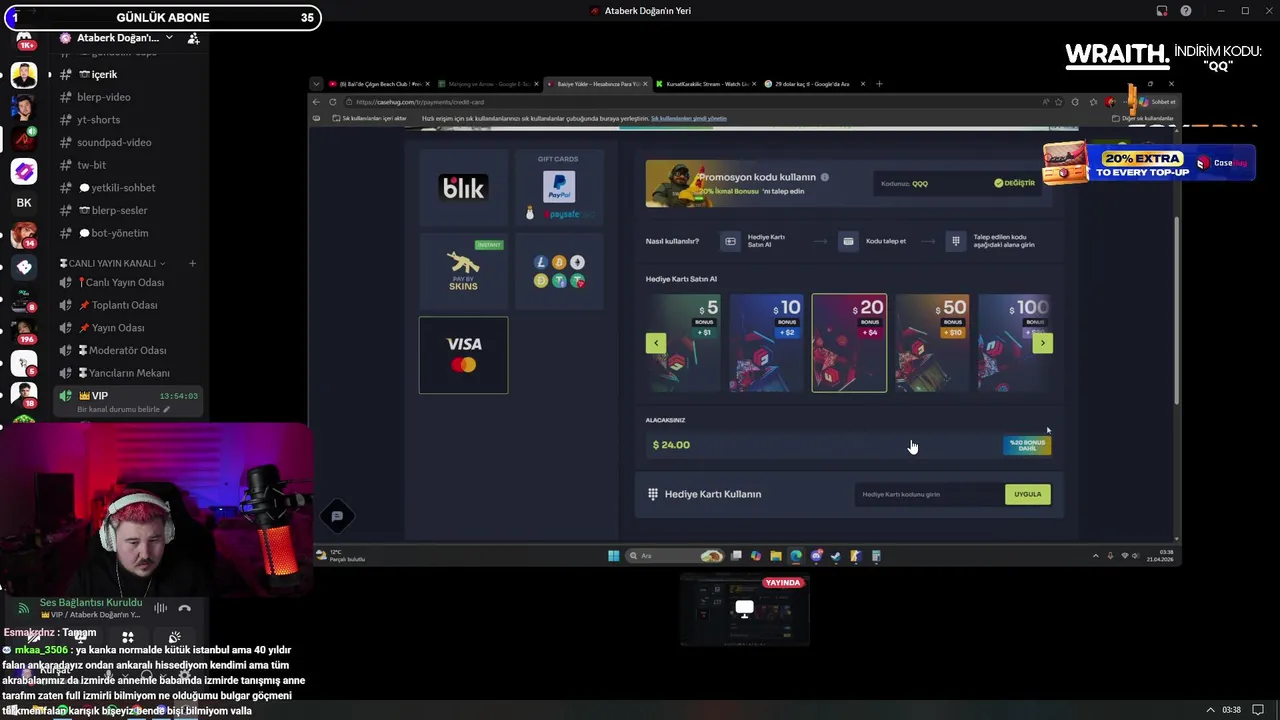The image size is (1280, 720).
Task: Collapse the CANLI YAYIN KANALI category
Action: (x=113, y=263)
